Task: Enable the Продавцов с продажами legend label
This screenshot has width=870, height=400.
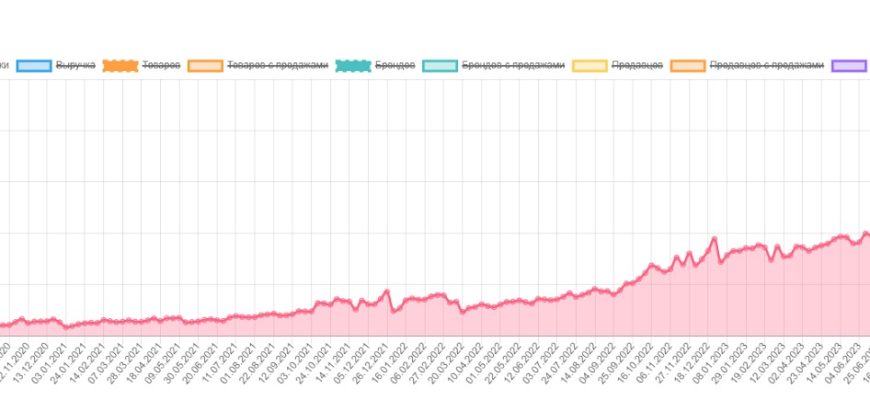Action: click(x=767, y=65)
